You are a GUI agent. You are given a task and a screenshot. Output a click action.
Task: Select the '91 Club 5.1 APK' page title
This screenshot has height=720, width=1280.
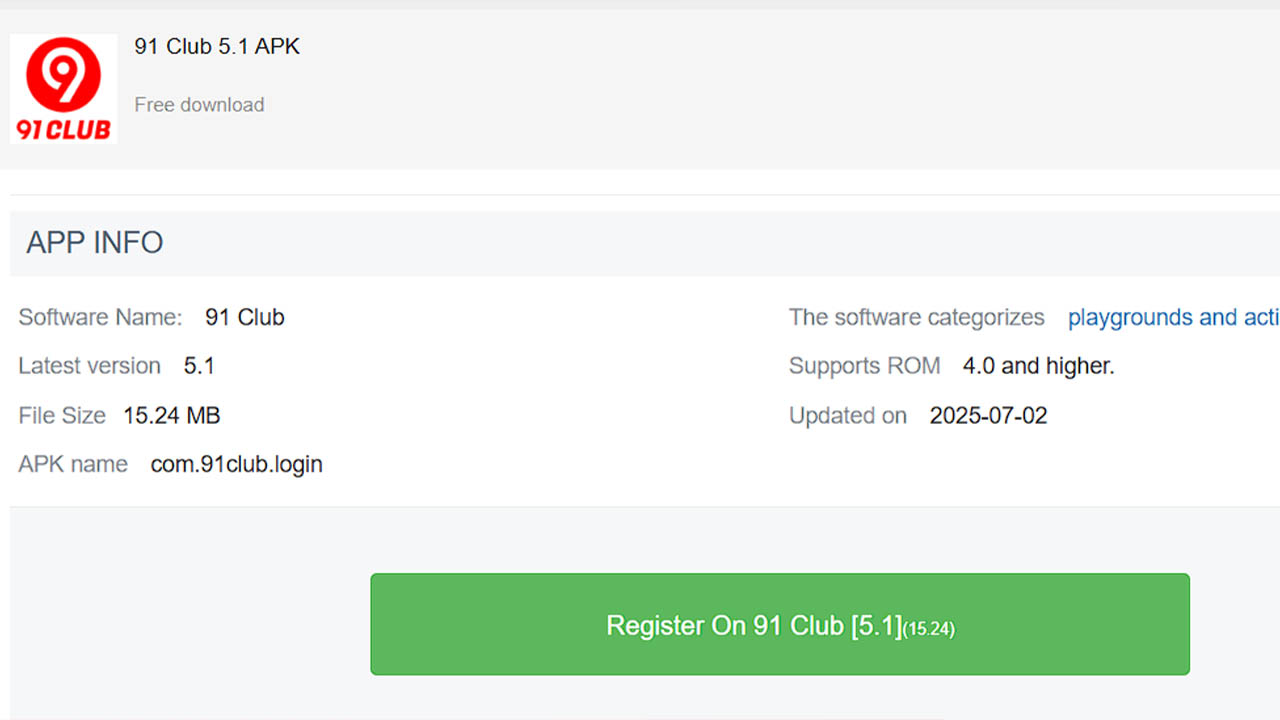[217, 46]
